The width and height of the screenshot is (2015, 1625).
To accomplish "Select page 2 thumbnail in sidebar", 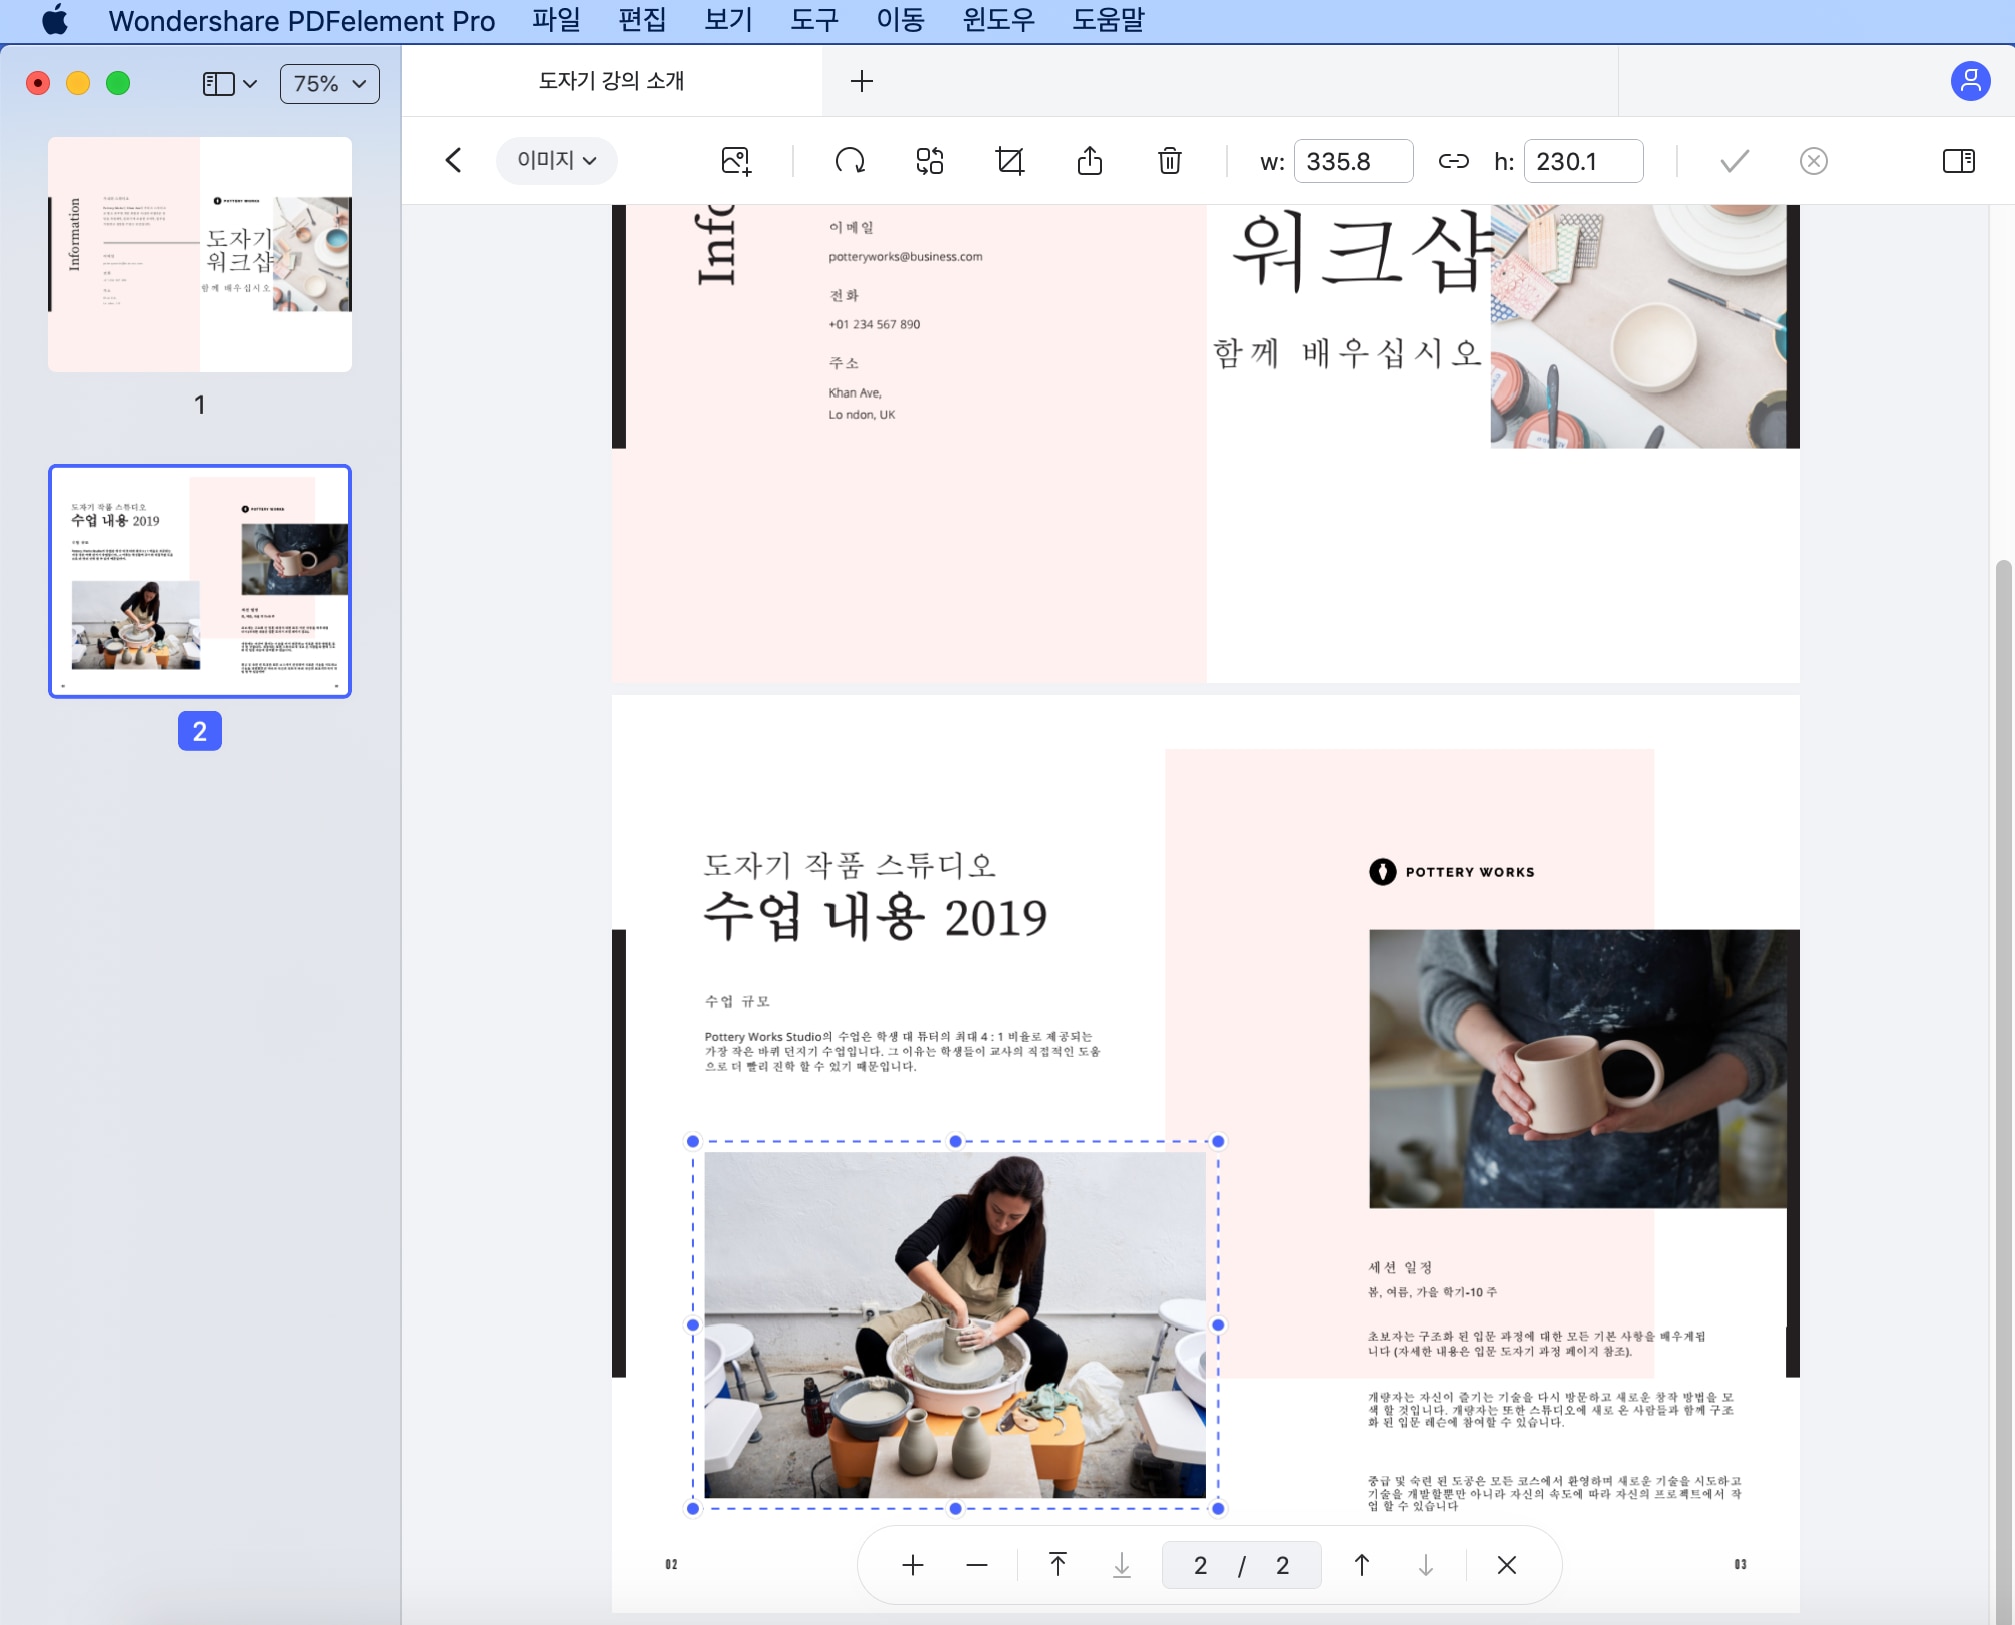I will pyautogui.click(x=200, y=581).
